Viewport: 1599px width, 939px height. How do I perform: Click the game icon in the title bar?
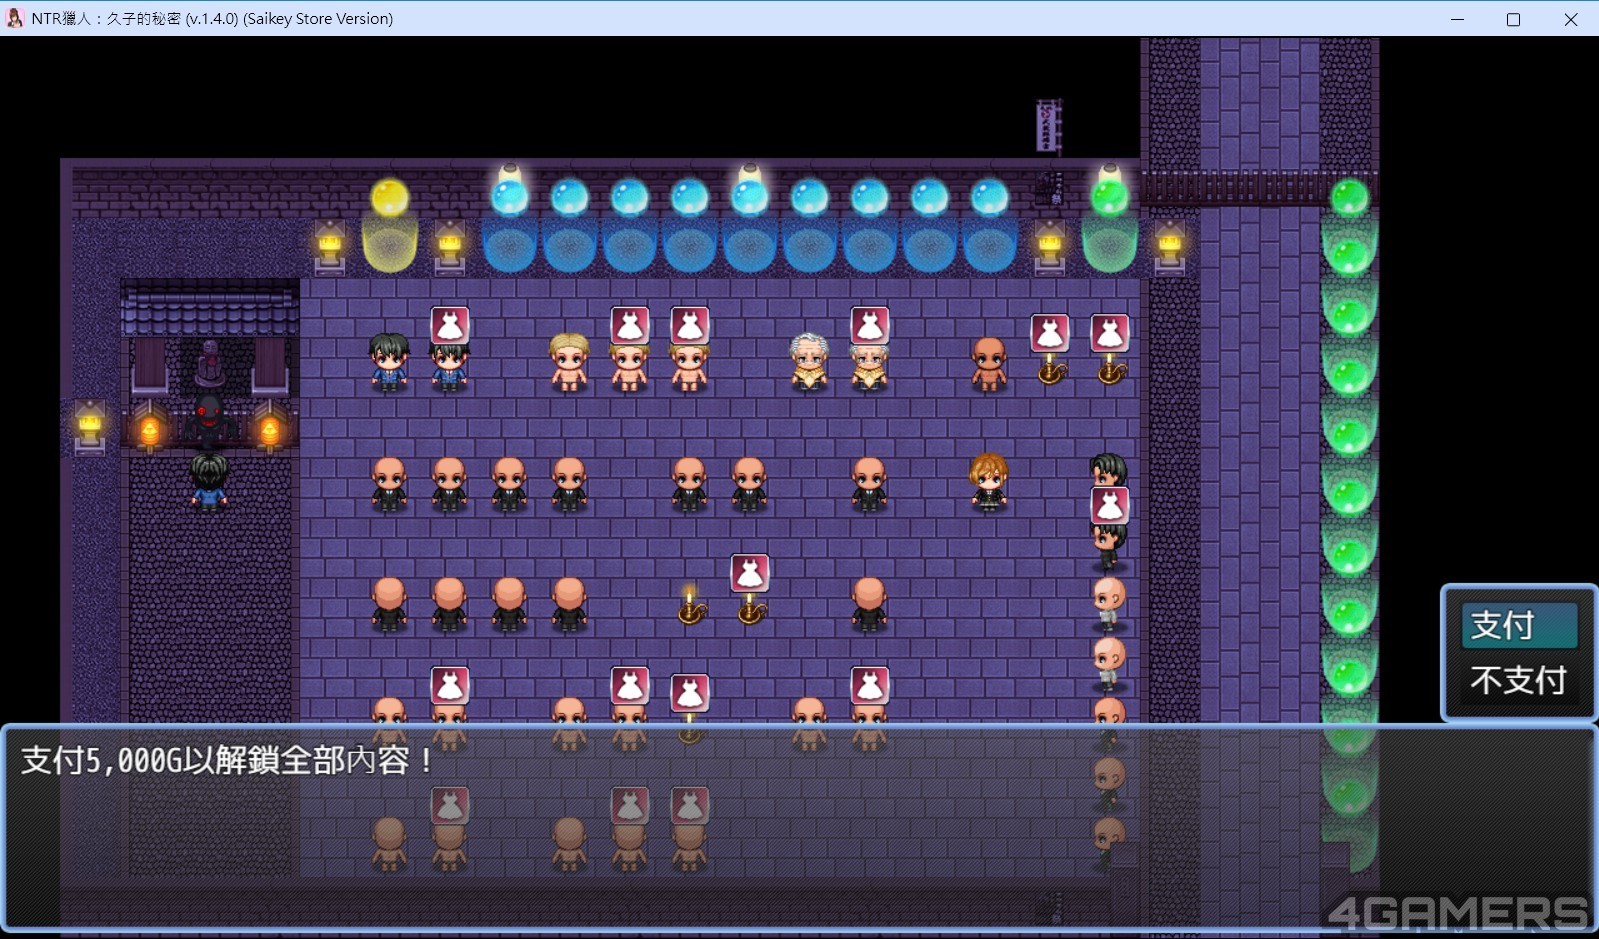[x=15, y=18]
